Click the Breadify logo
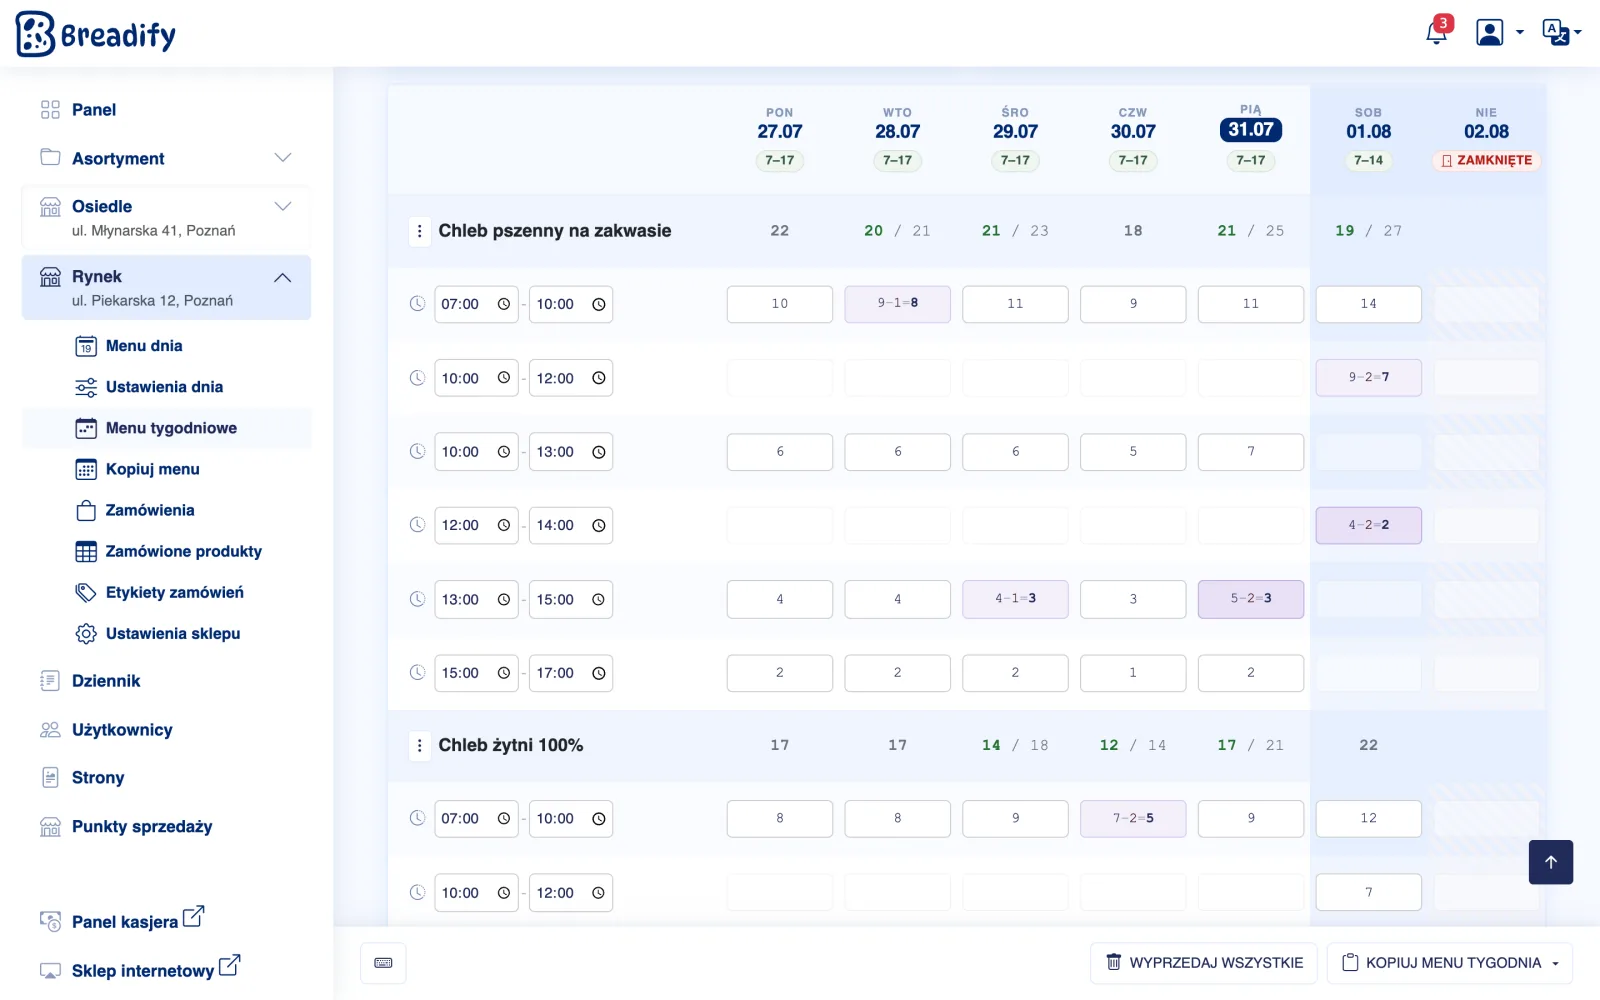 click(x=96, y=34)
